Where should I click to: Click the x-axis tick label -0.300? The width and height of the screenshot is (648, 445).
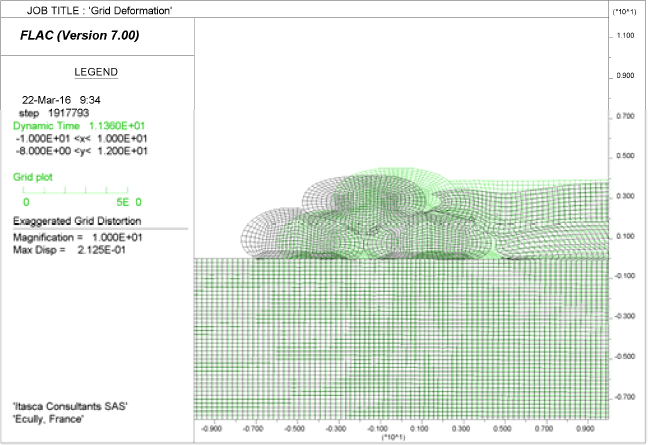(336, 428)
